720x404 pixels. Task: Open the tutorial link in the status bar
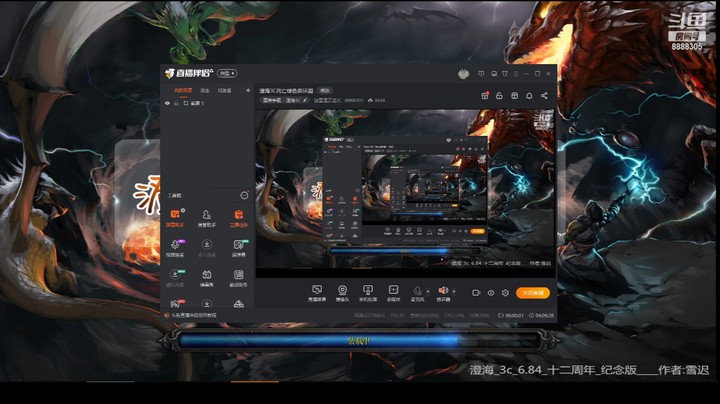click(x=194, y=315)
